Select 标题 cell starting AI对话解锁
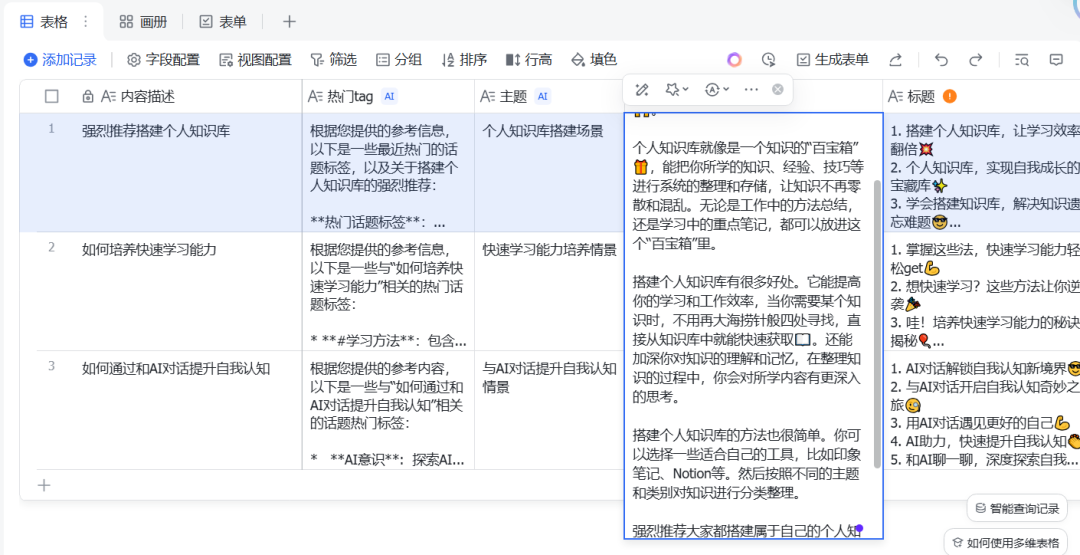Viewport: 1080px width, 555px height. [x=981, y=410]
